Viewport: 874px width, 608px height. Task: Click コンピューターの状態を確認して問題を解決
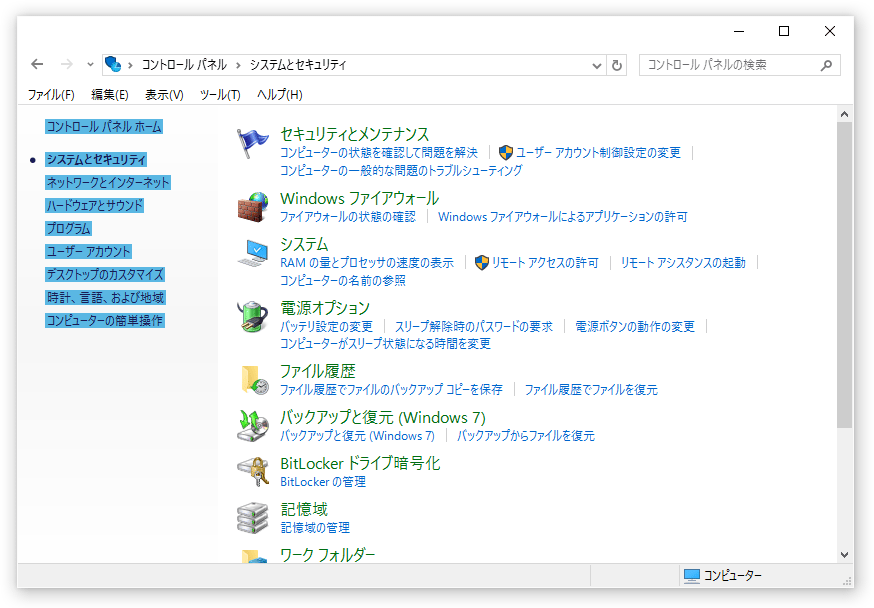(x=378, y=153)
